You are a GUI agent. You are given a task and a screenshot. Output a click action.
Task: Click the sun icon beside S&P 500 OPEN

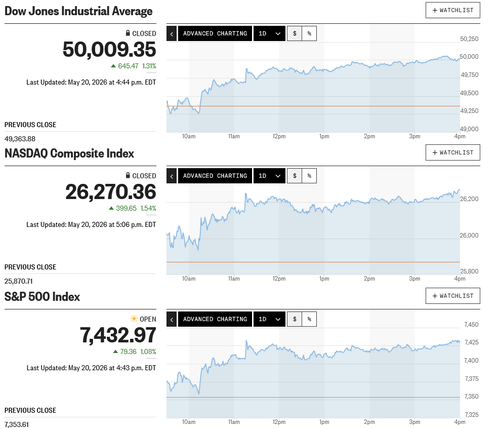[134, 319]
